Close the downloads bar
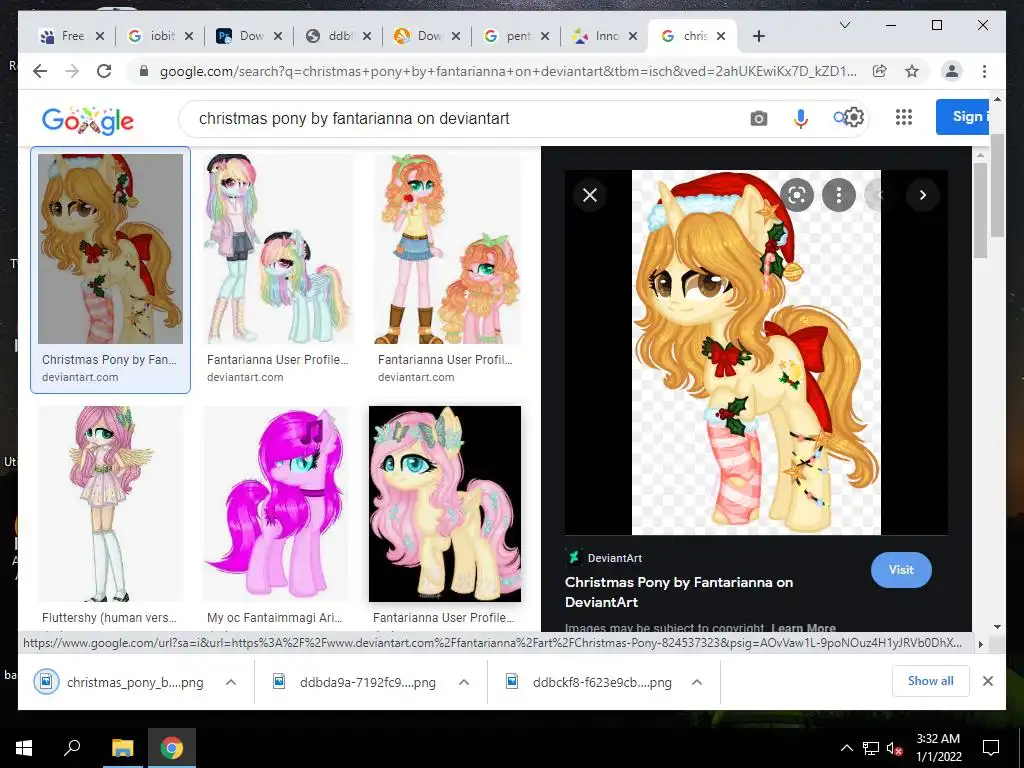Screen dimensions: 1024x768 click(x=987, y=681)
